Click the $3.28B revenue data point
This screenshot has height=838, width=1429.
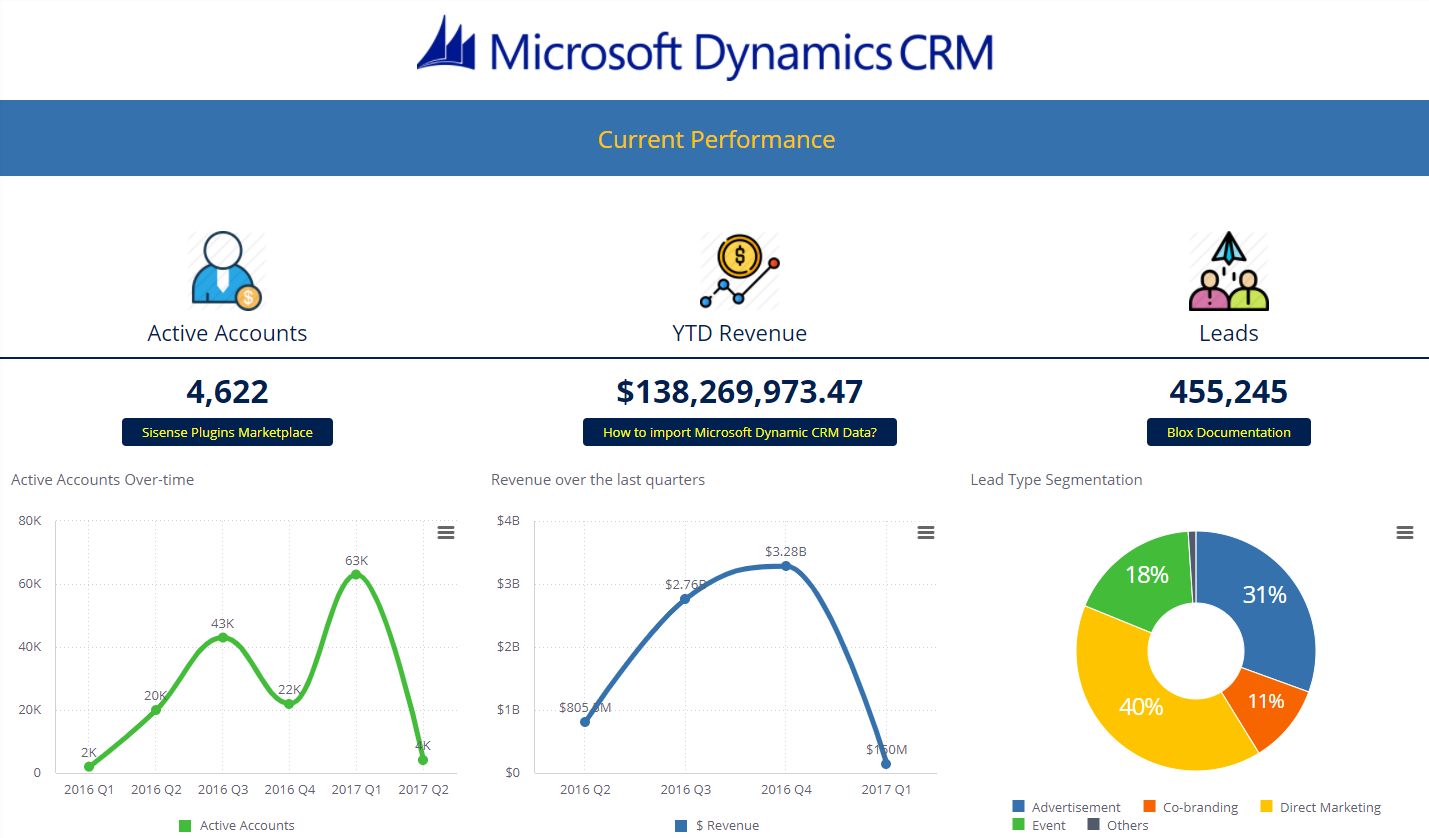(786, 566)
